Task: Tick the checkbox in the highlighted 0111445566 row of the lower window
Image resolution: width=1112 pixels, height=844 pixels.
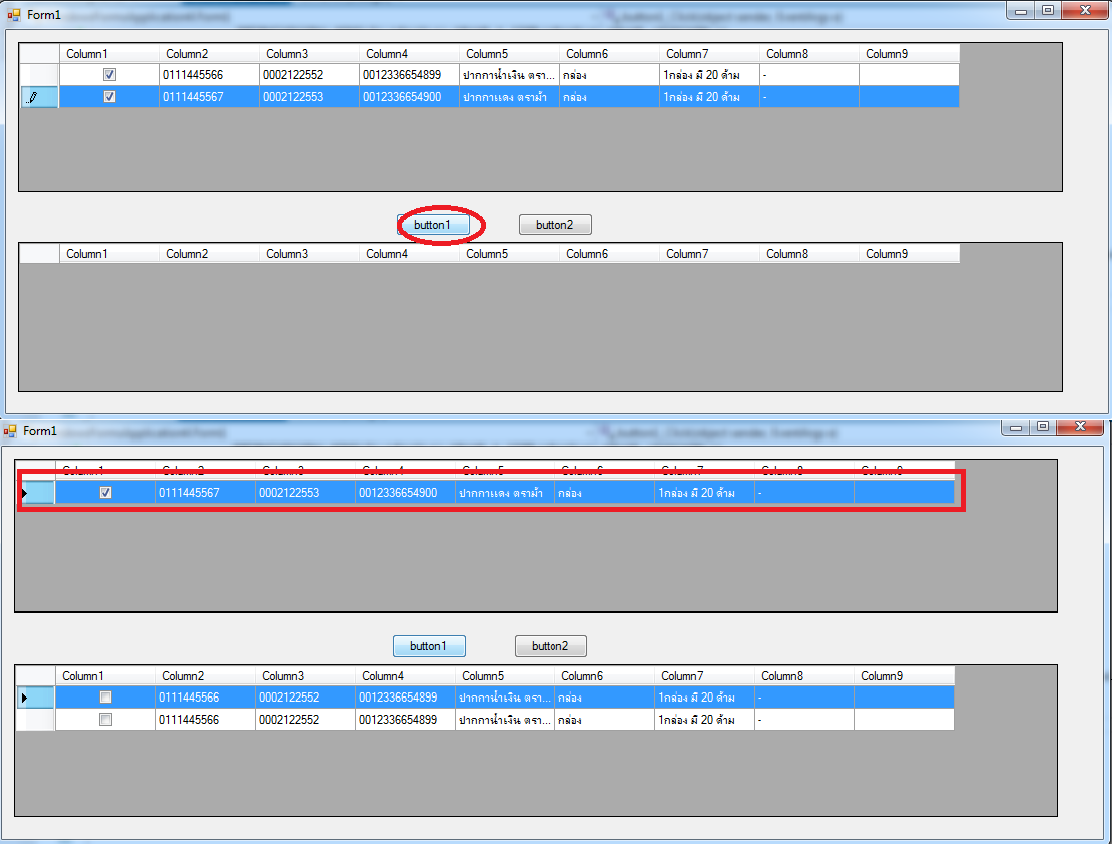Action: [105, 698]
